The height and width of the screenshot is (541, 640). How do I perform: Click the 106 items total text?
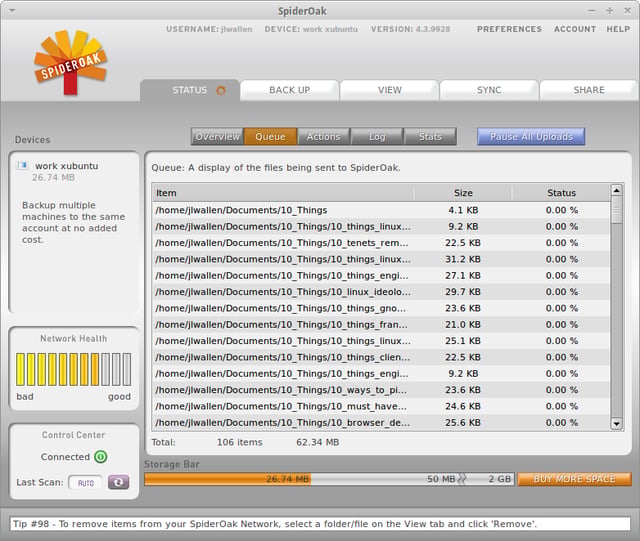click(x=240, y=442)
